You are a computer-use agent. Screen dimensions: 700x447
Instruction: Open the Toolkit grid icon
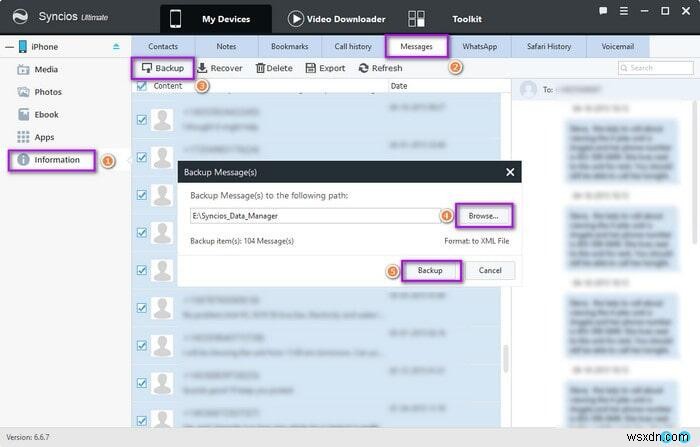(x=416, y=19)
